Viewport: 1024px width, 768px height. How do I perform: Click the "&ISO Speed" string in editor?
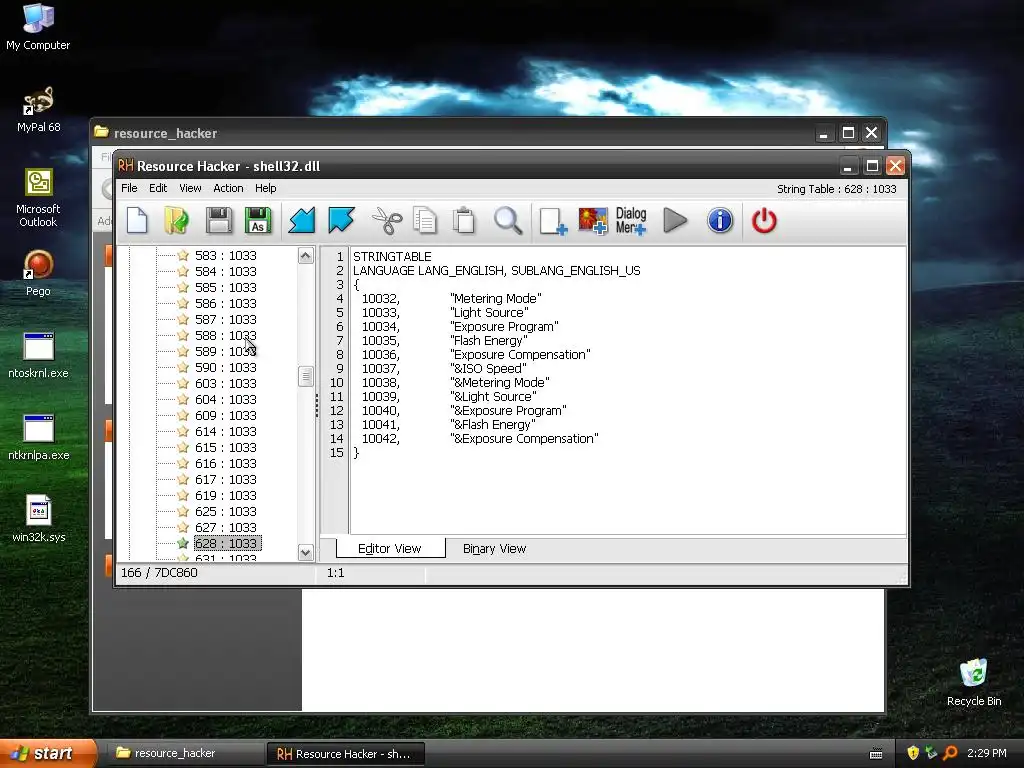(488, 369)
